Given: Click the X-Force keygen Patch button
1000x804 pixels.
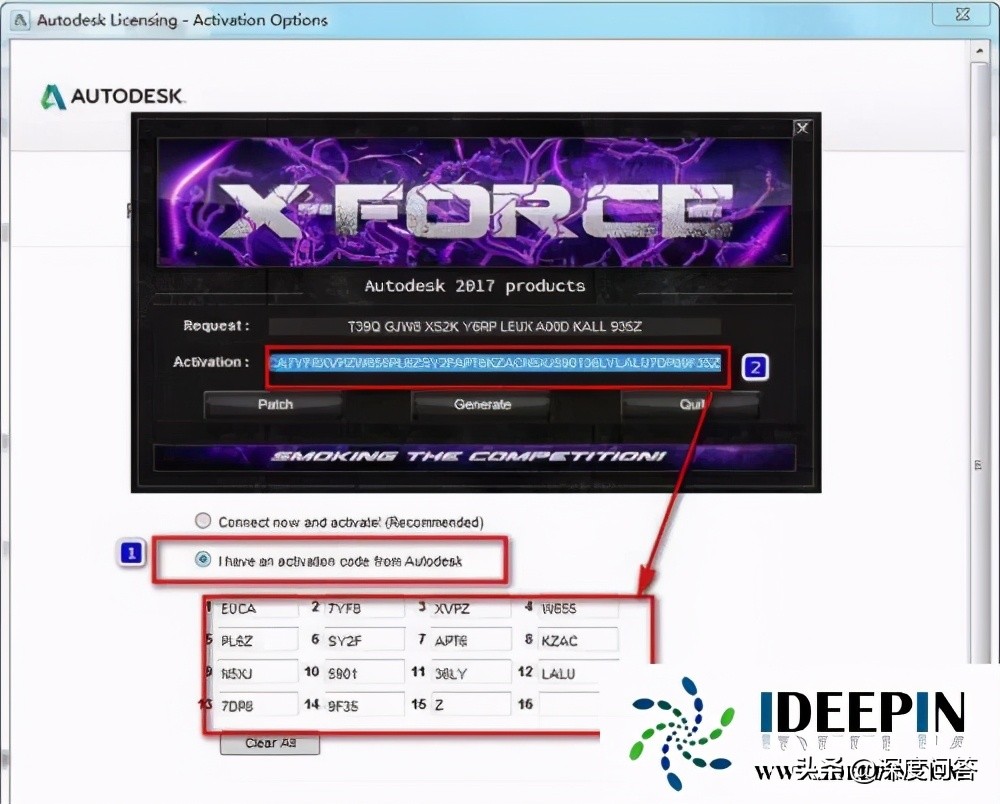Looking at the screenshot, I should [x=274, y=404].
